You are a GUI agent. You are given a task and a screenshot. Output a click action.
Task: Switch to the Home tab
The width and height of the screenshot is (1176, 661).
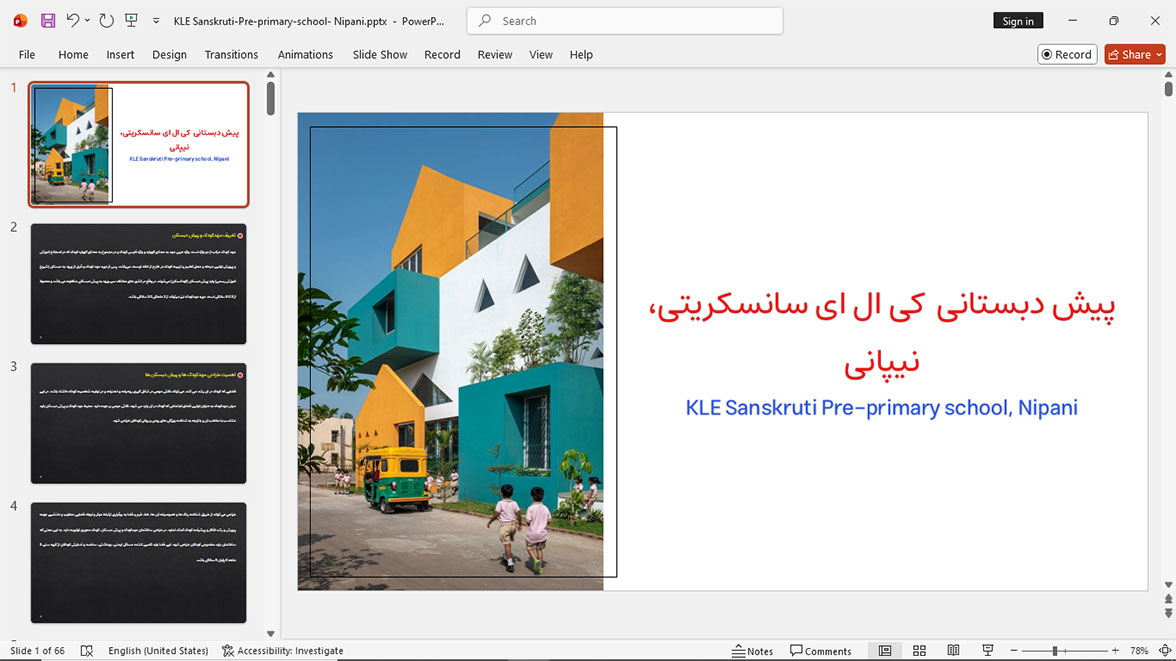click(x=74, y=55)
